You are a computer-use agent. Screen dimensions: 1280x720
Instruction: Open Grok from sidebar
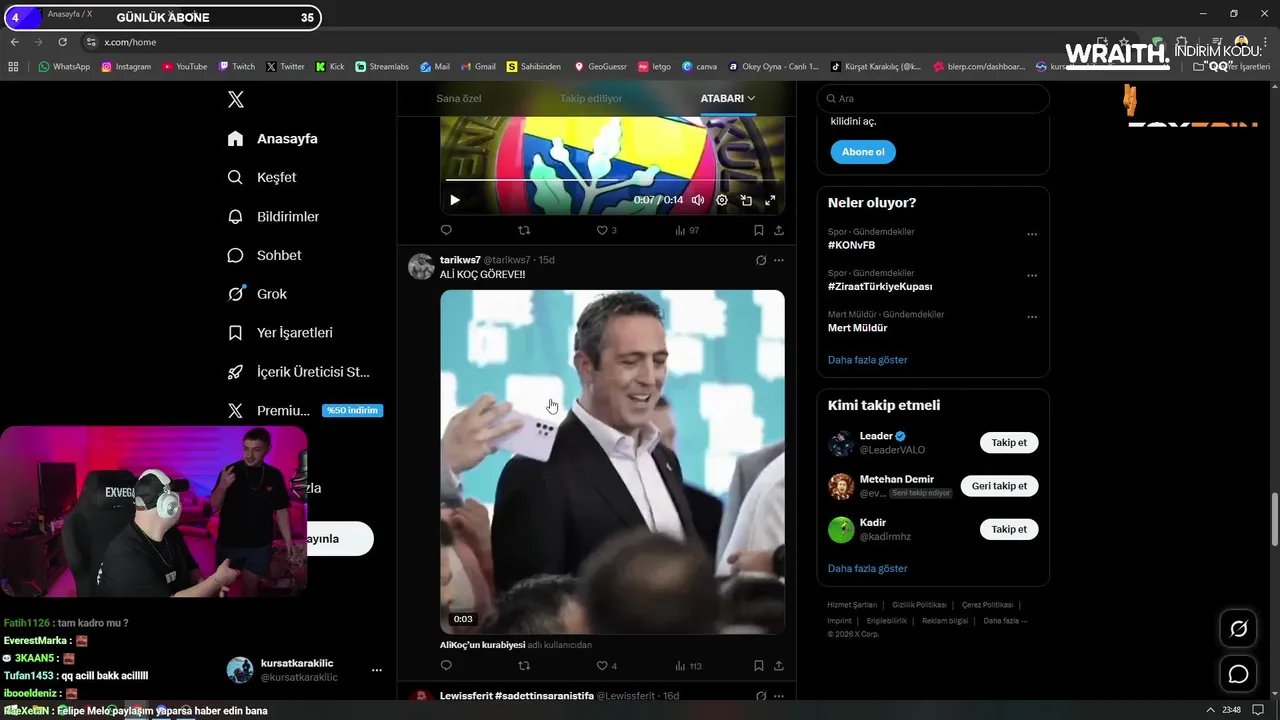(x=257, y=294)
